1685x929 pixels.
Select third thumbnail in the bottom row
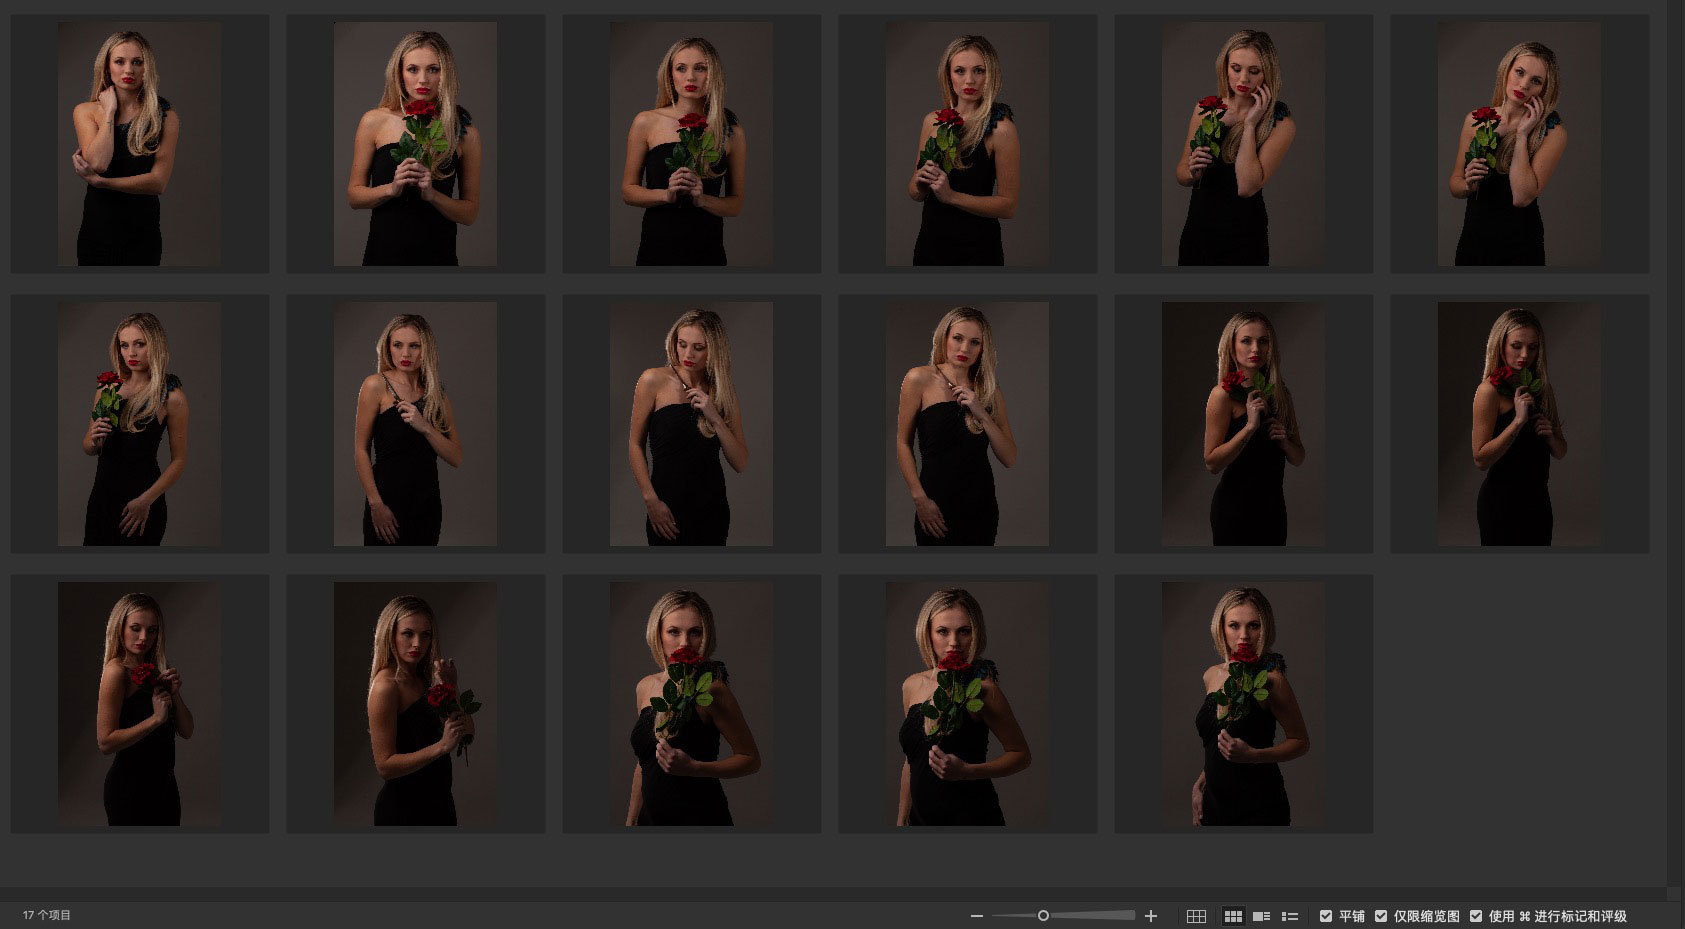(x=691, y=704)
